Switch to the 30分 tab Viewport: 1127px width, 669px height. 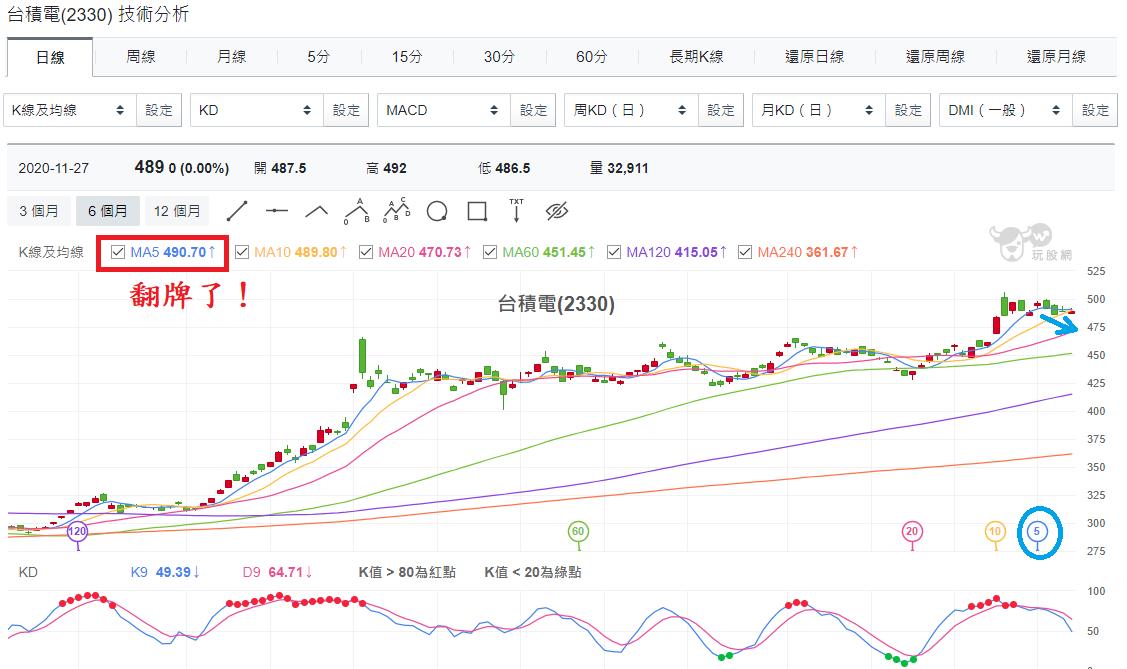500,57
